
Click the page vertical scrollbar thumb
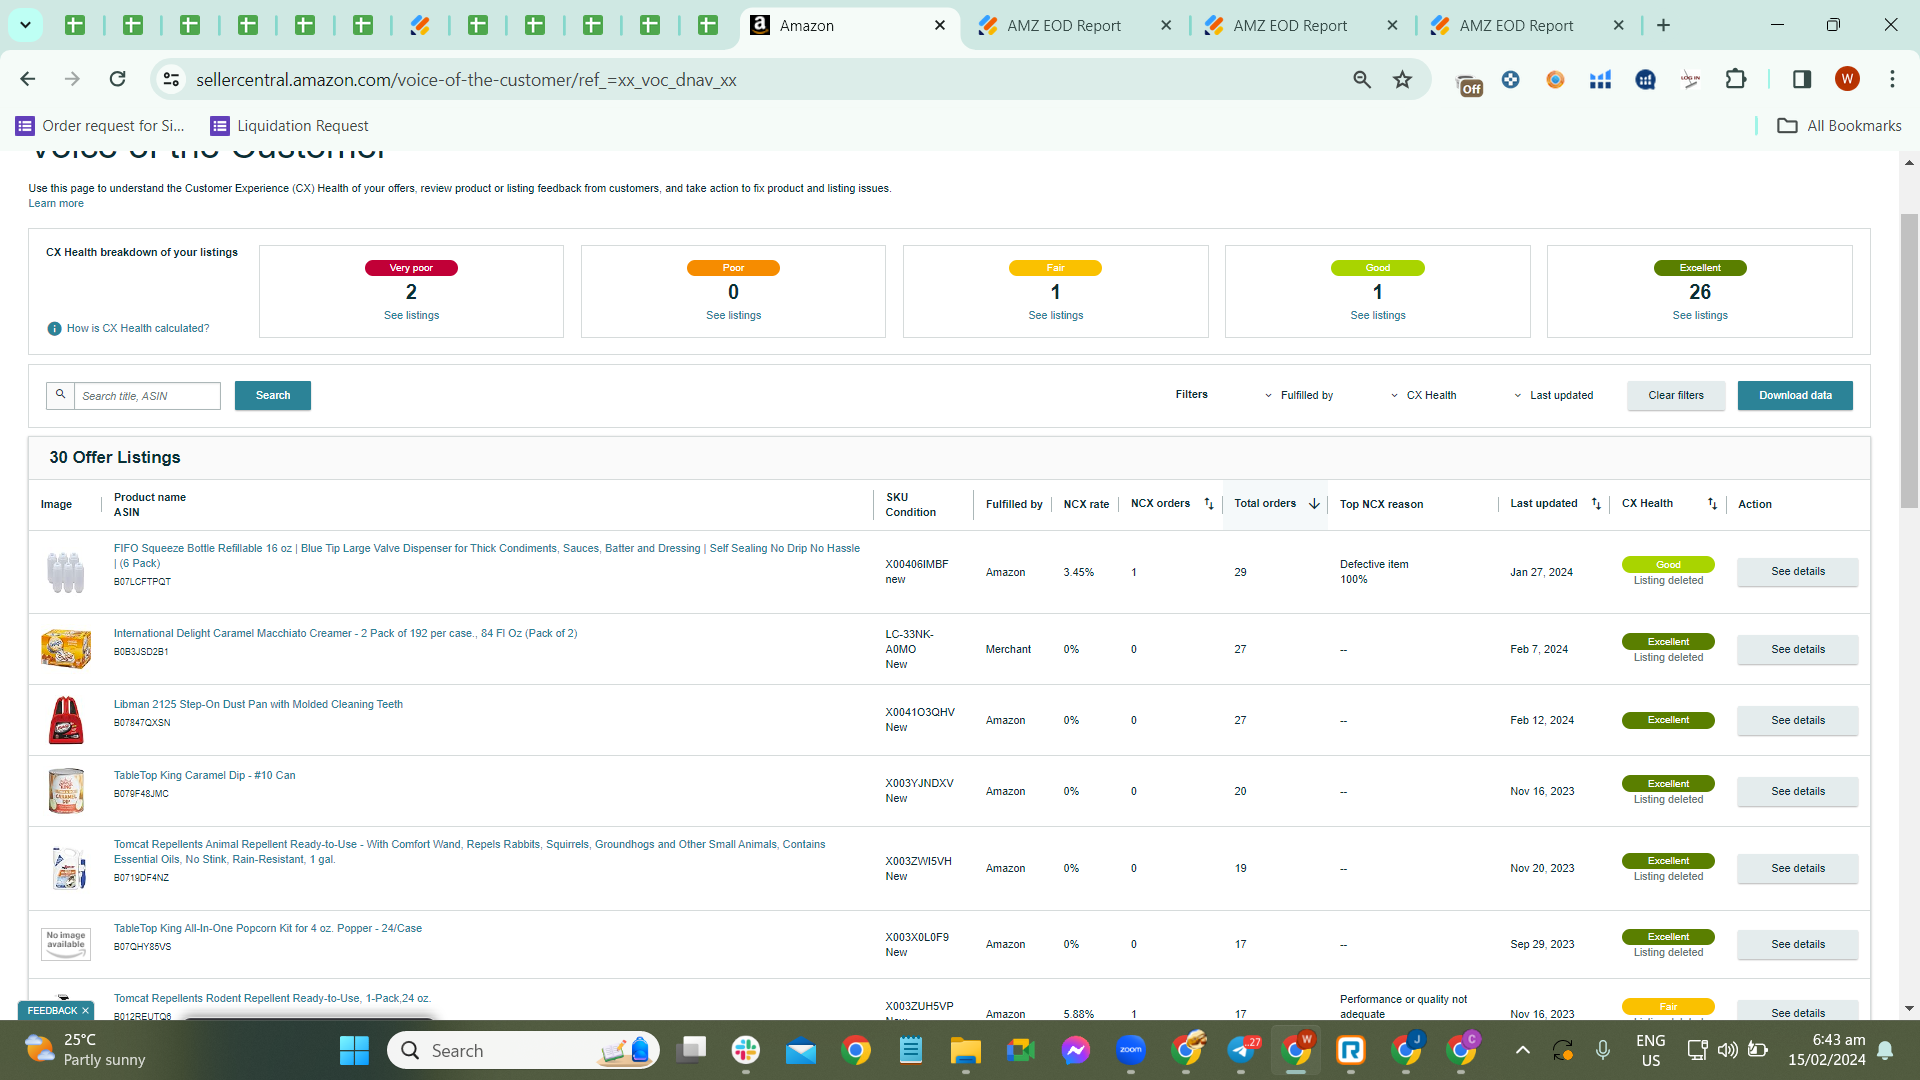pyautogui.click(x=1909, y=360)
